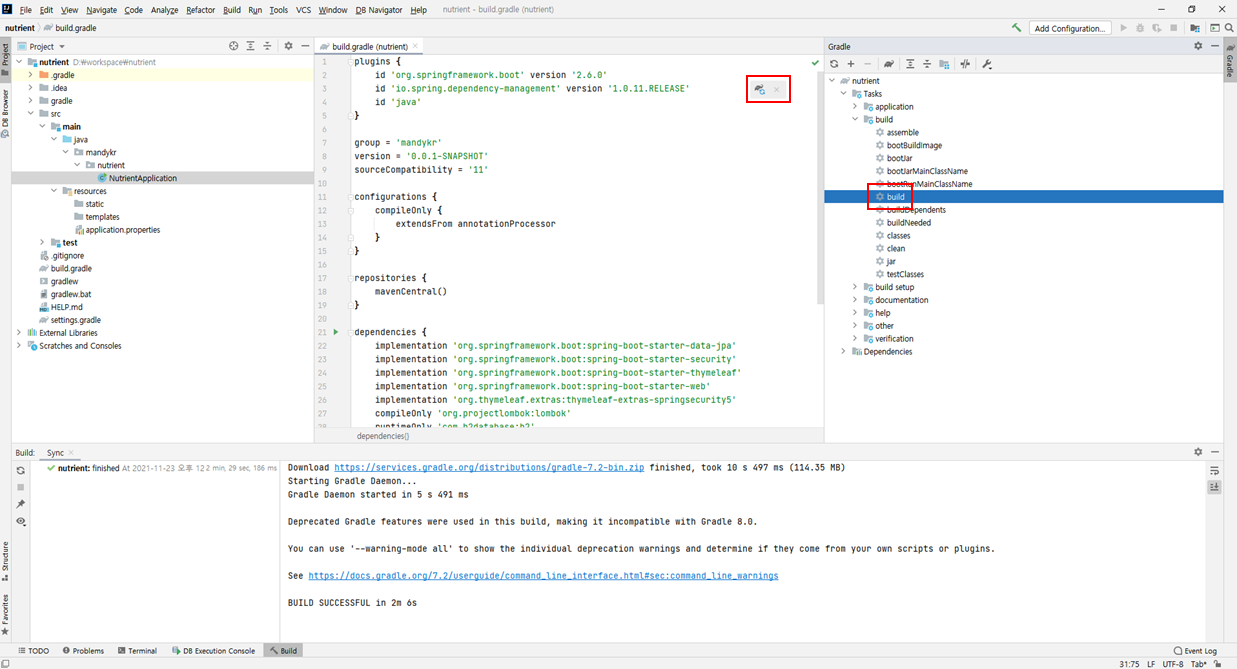The image size is (1237, 669).
Task: Open Gradle panel gear options
Action: [x=1198, y=46]
